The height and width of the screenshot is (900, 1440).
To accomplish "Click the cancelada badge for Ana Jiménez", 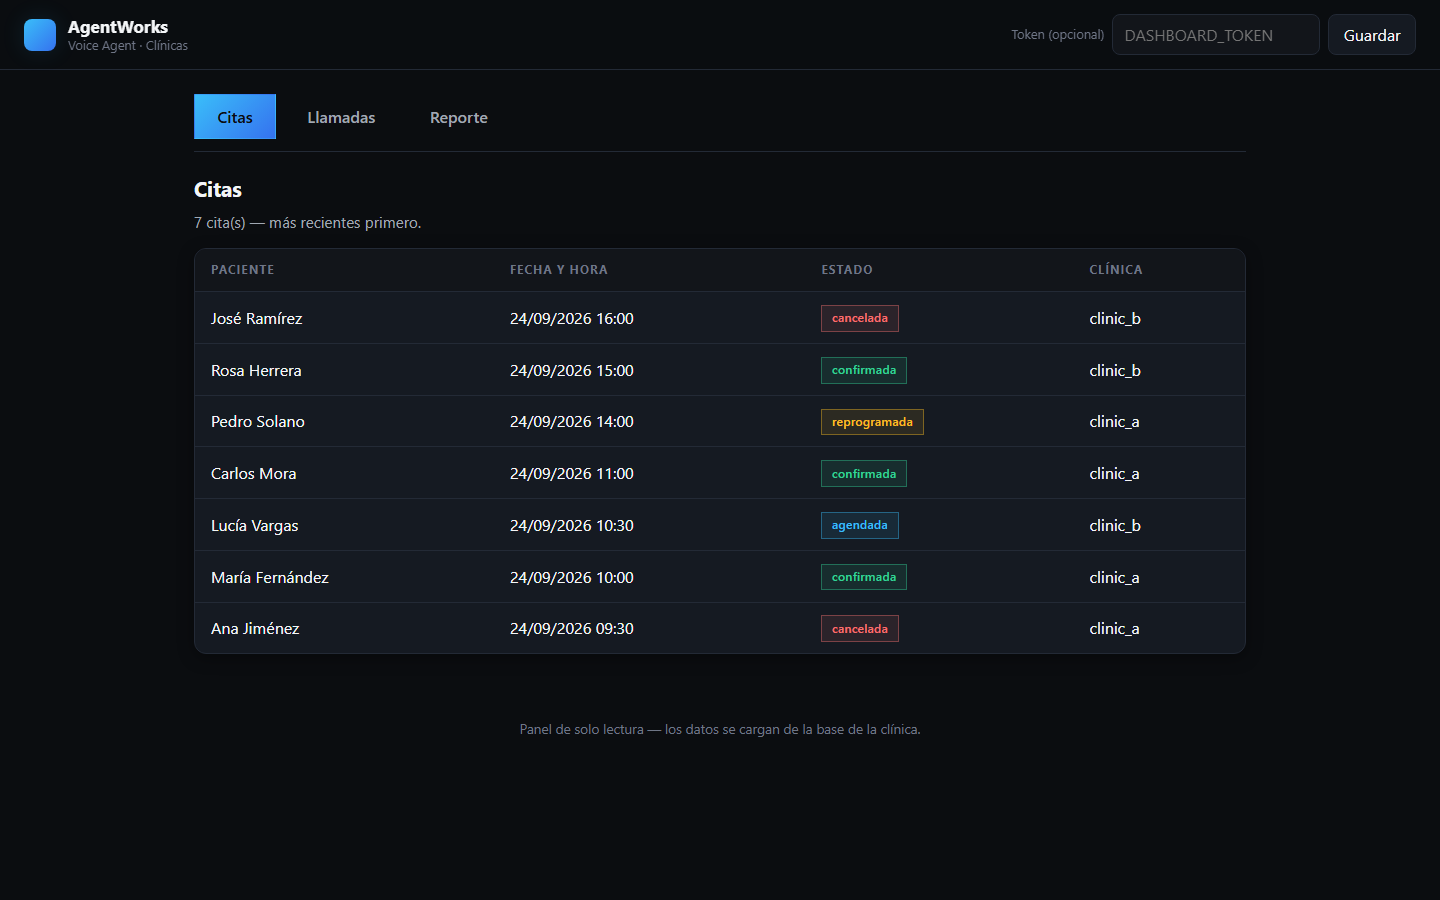I will (x=860, y=629).
